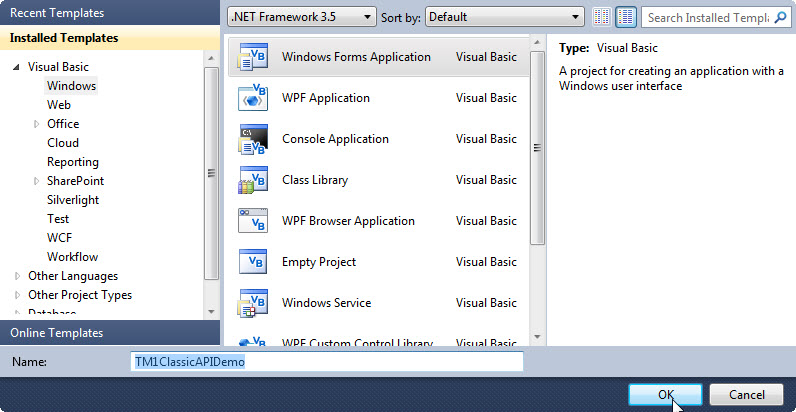
Task: Click the Console Application template icon
Action: pyautogui.click(x=253, y=139)
